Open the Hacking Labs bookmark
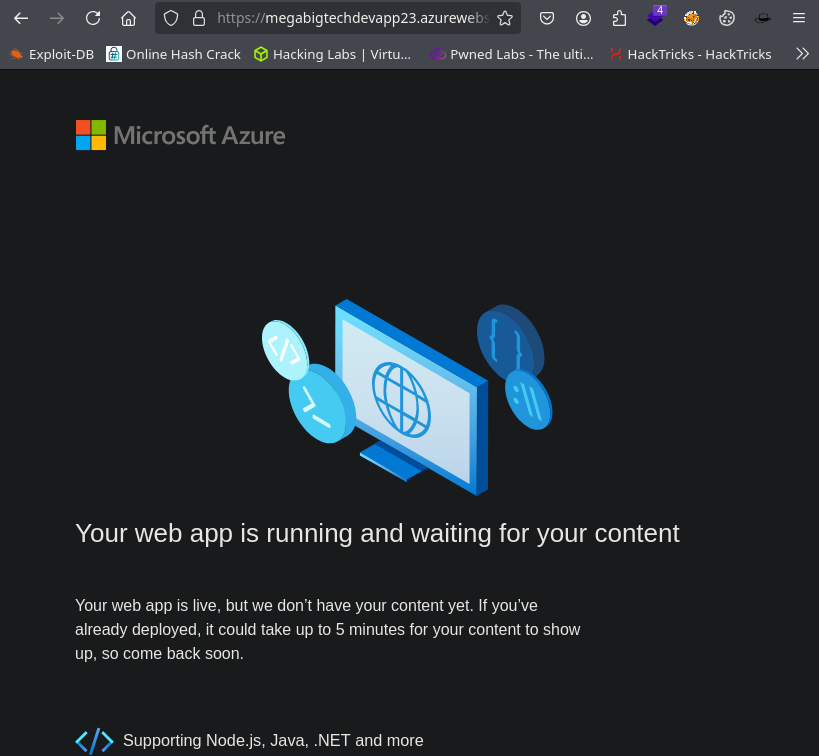 pyautogui.click(x=332, y=54)
